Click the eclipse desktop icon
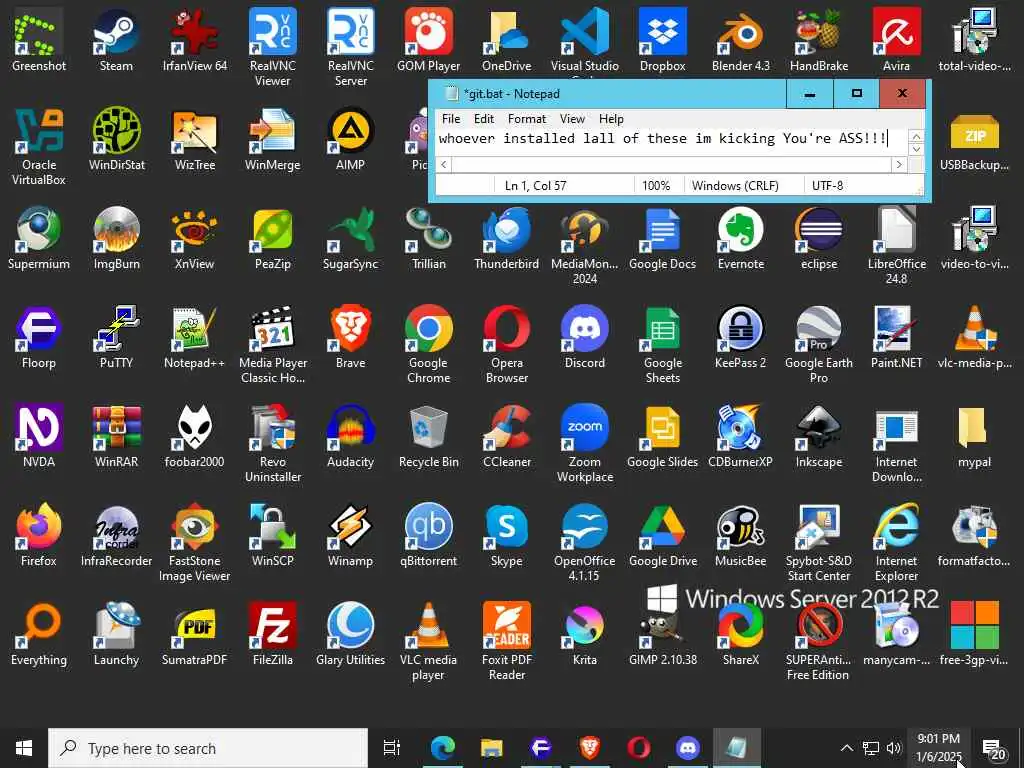 (x=818, y=238)
